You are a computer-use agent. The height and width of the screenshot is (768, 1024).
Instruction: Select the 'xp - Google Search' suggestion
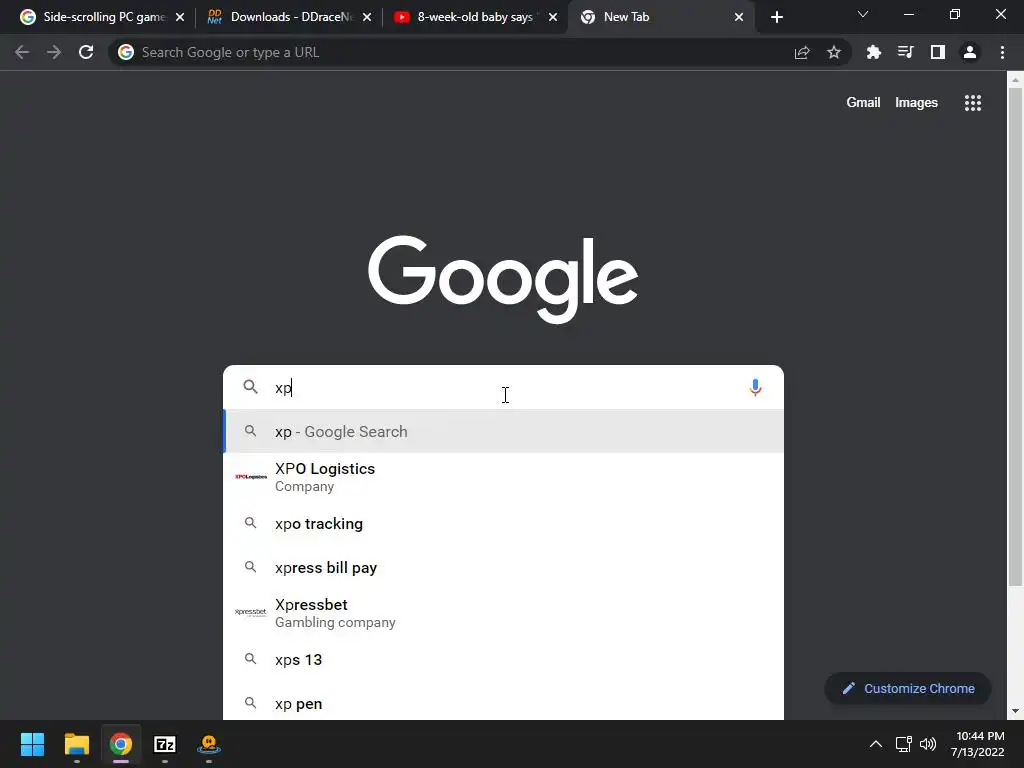pyautogui.click(x=503, y=432)
